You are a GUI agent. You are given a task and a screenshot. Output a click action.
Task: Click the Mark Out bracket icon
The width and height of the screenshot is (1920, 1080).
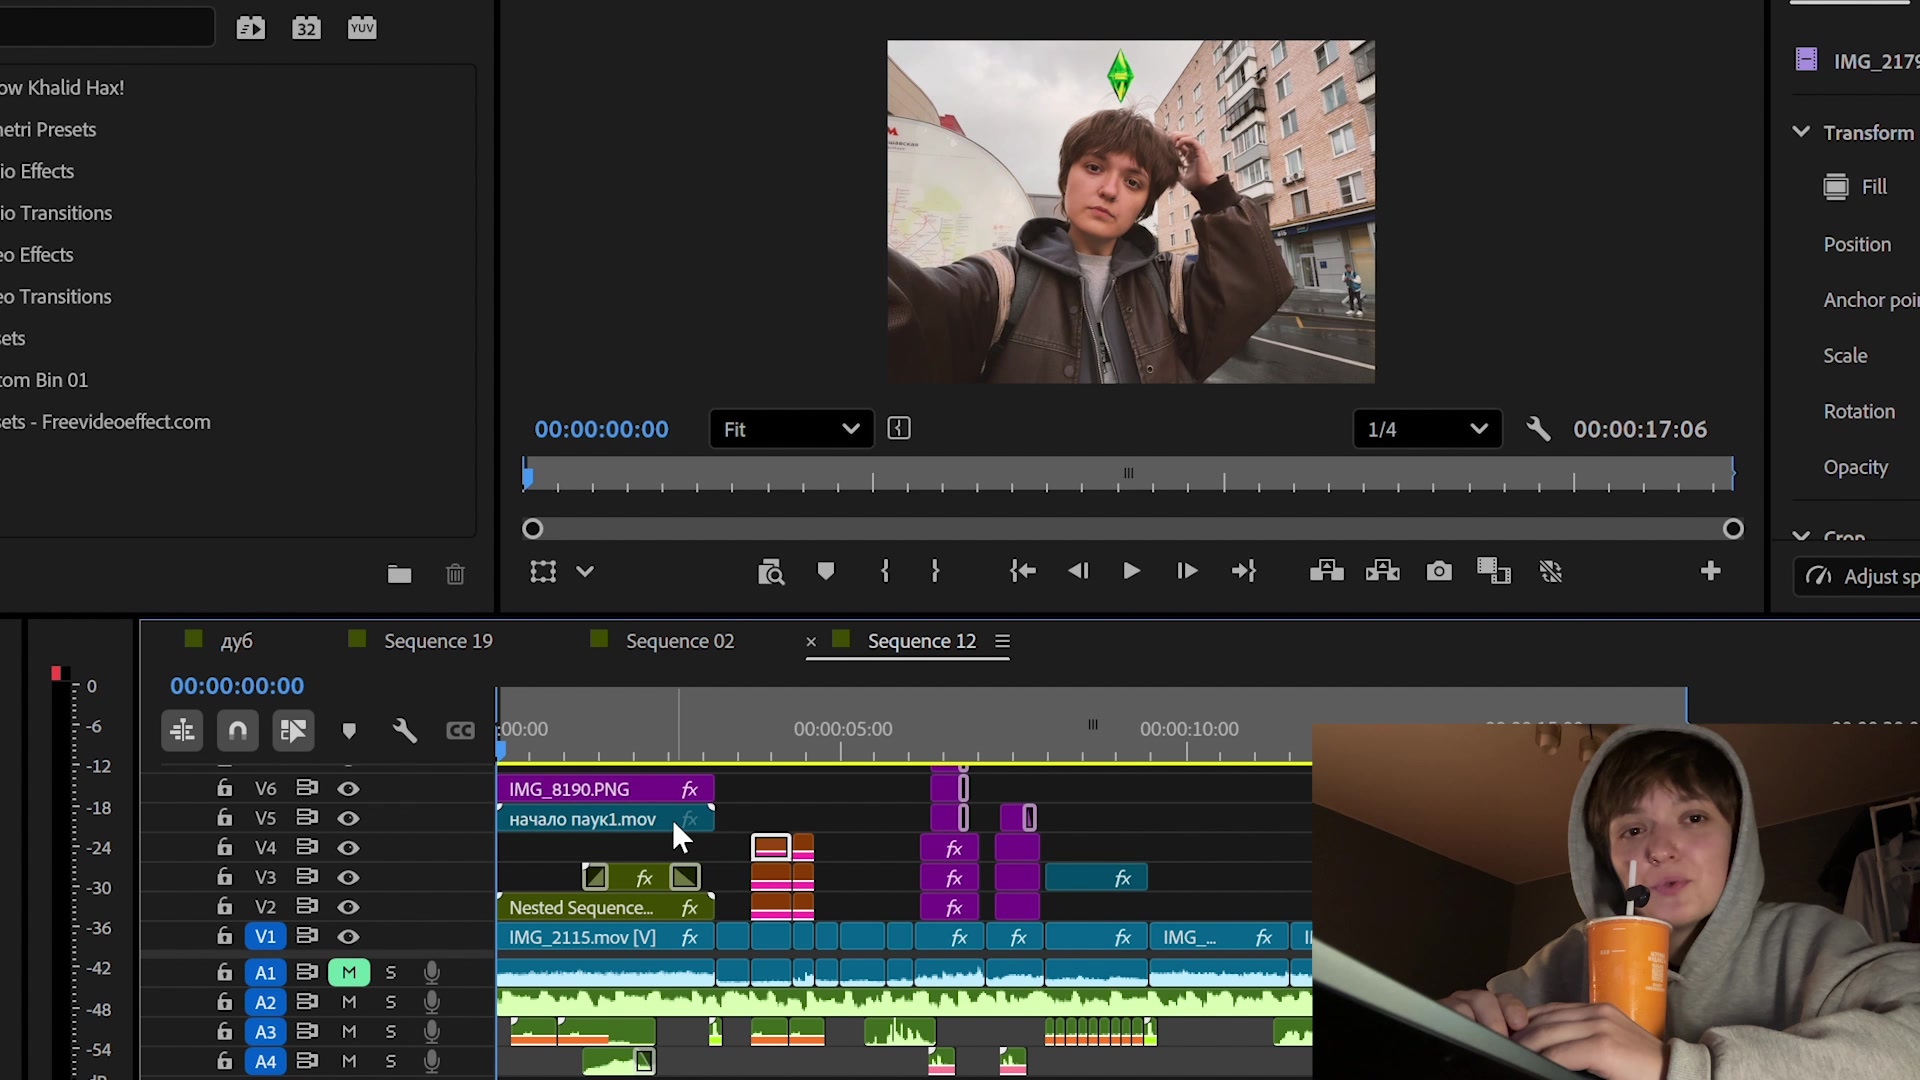tap(935, 571)
